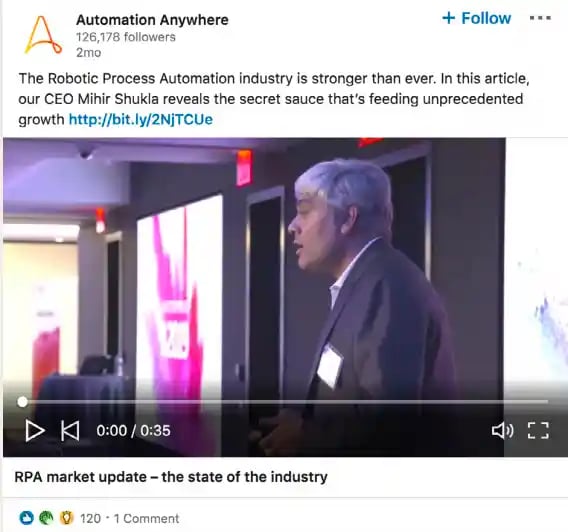The width and height of the screenshot is (568, 532).
Task: Click the blue Like reaction icon
Action: (x=26, y=518)
